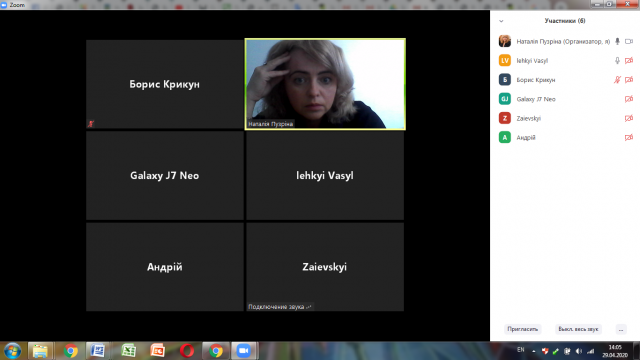This screenshot has width=640, height=360.
Task: Toggle Наталія Пузріна's camera icon in participants
Action: coord(629,41)
